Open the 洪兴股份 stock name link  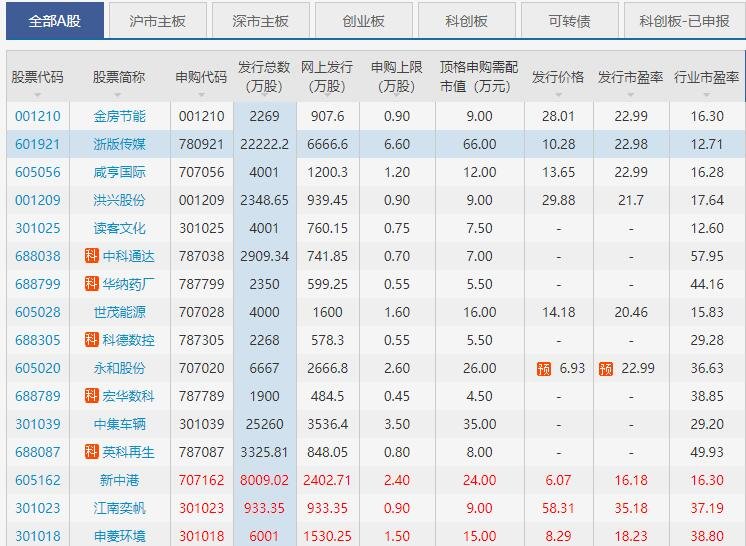pos(119,200)
